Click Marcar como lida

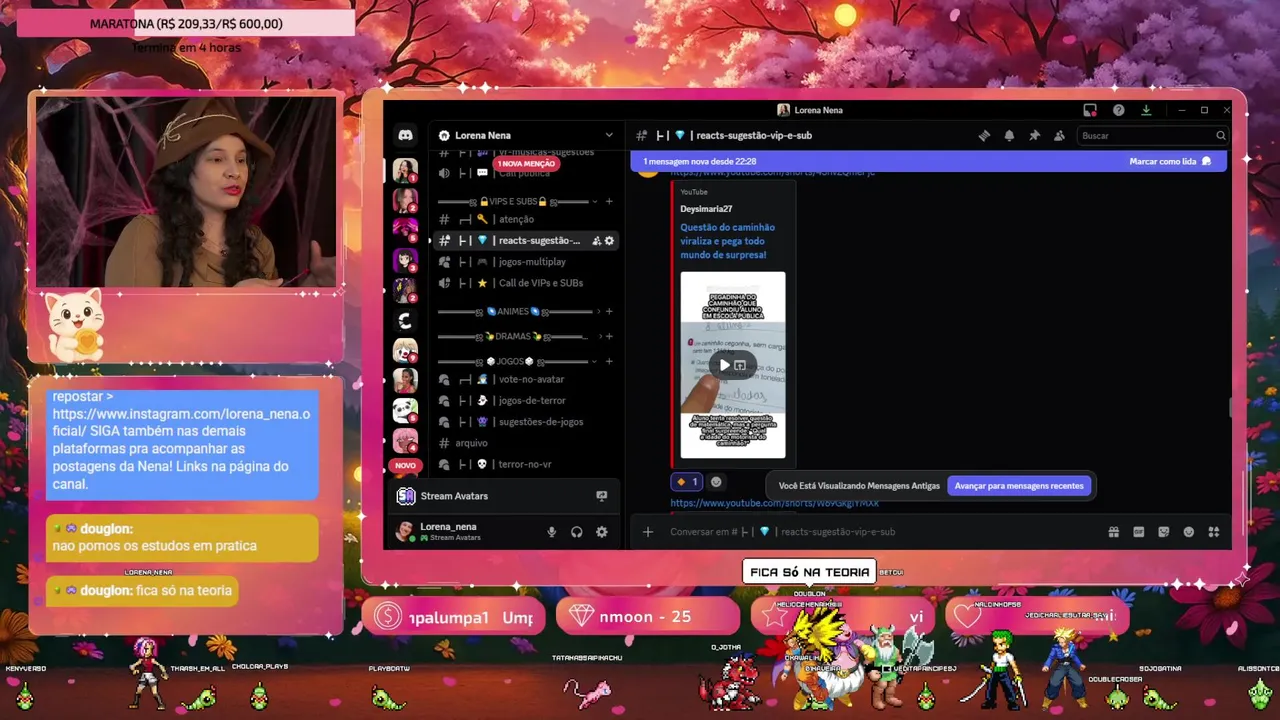[x=1170, y=161]
